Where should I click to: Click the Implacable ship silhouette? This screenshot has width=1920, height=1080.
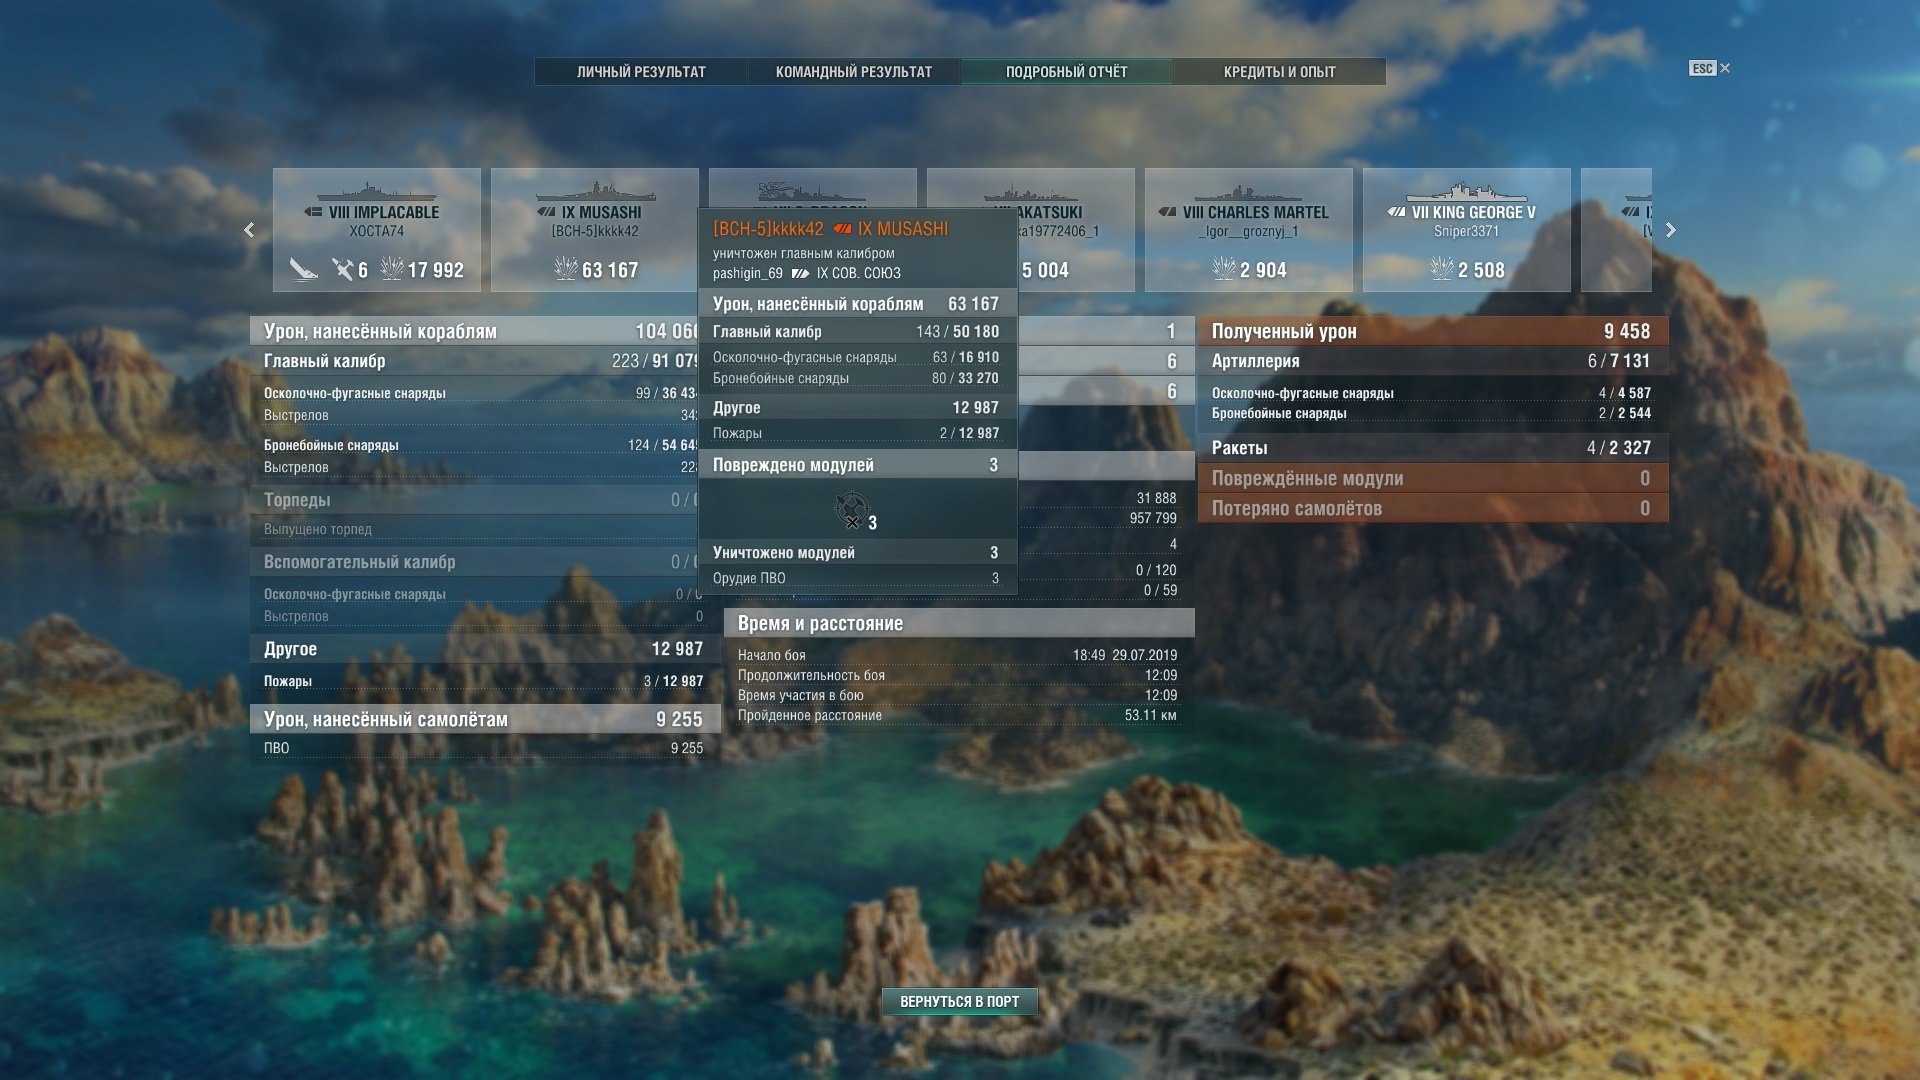point(377,192)
